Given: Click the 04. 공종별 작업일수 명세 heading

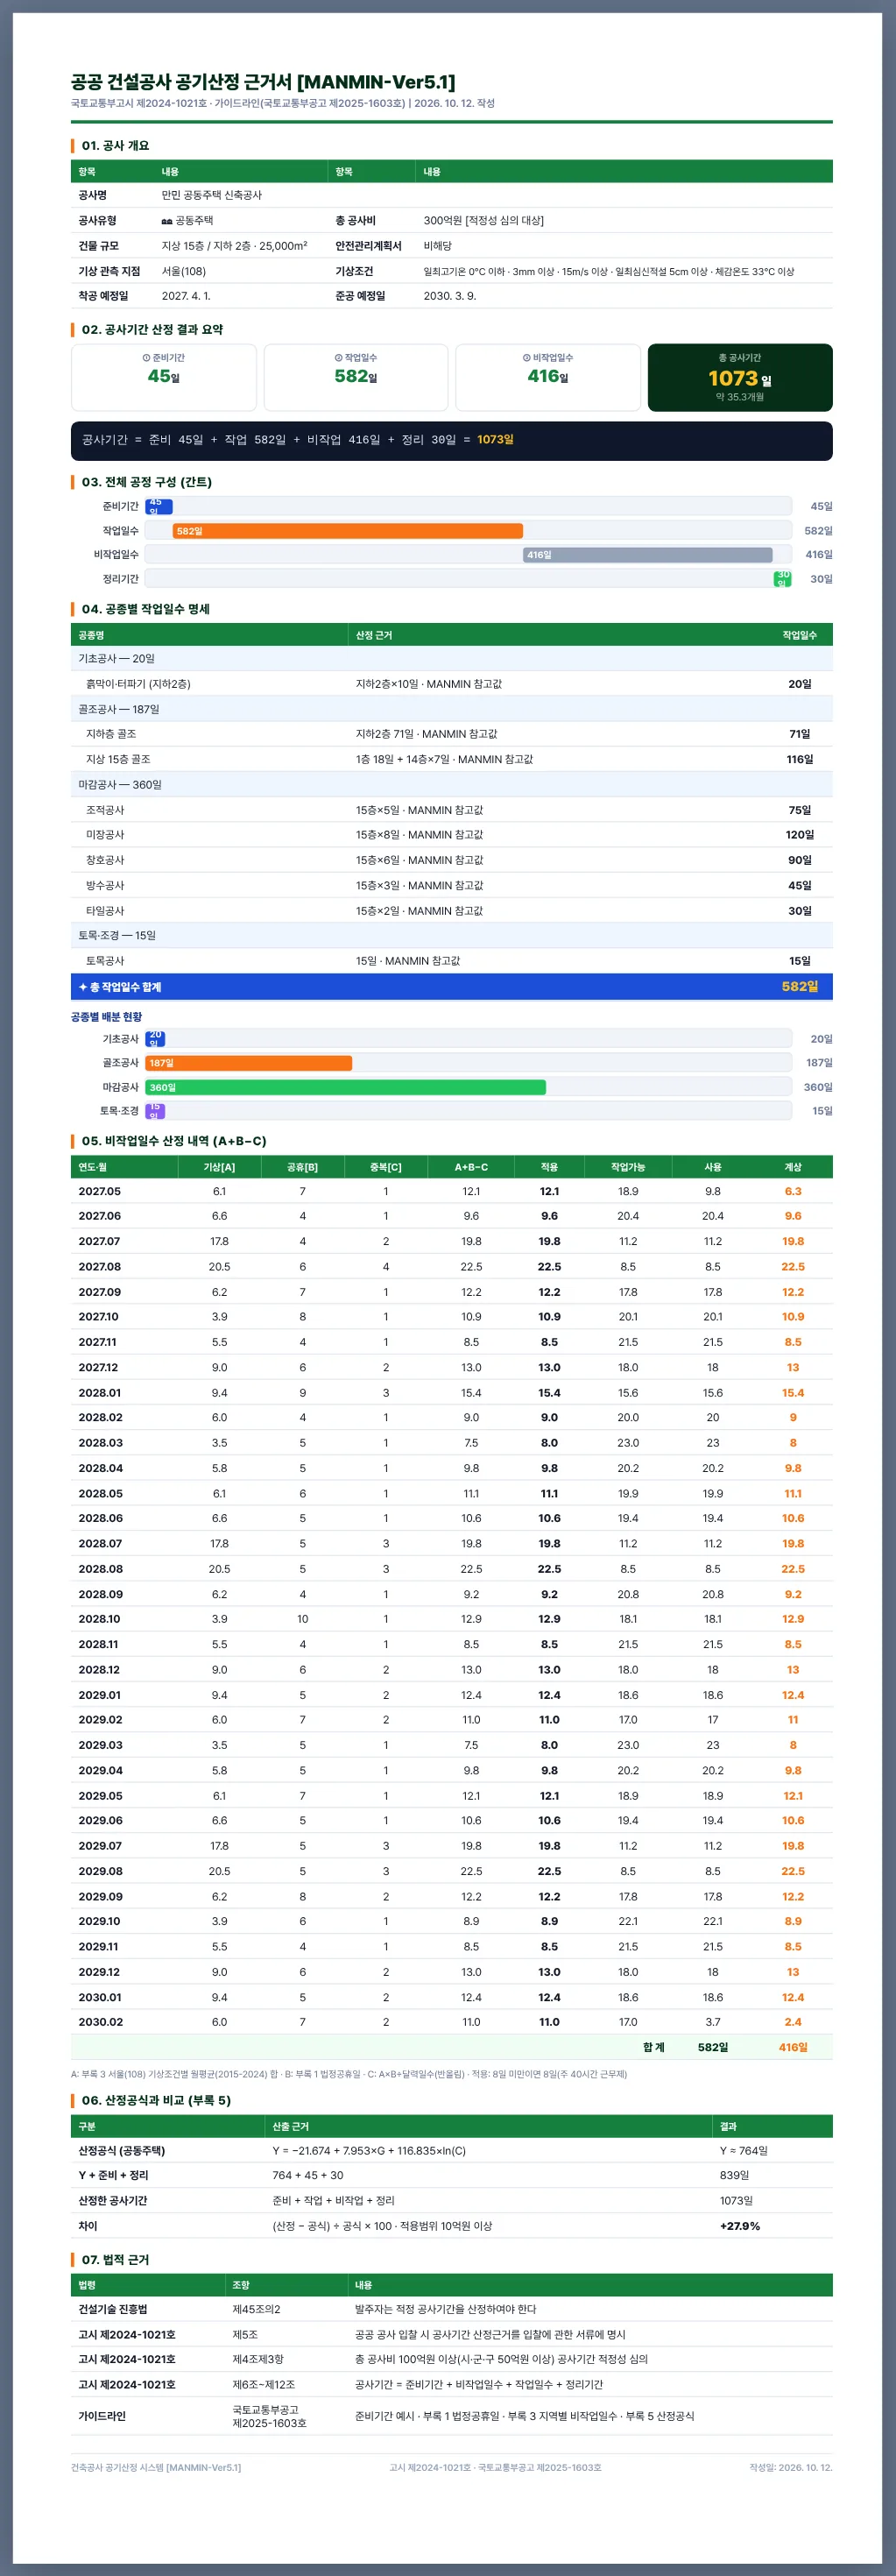Looking at the screenshot, I should point(145,609).
